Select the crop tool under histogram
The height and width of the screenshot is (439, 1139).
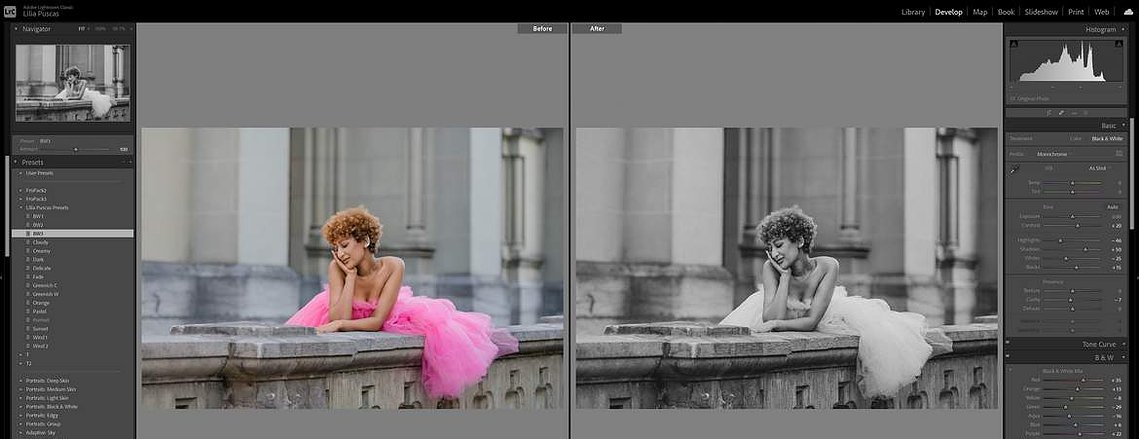coord(1049,113)
